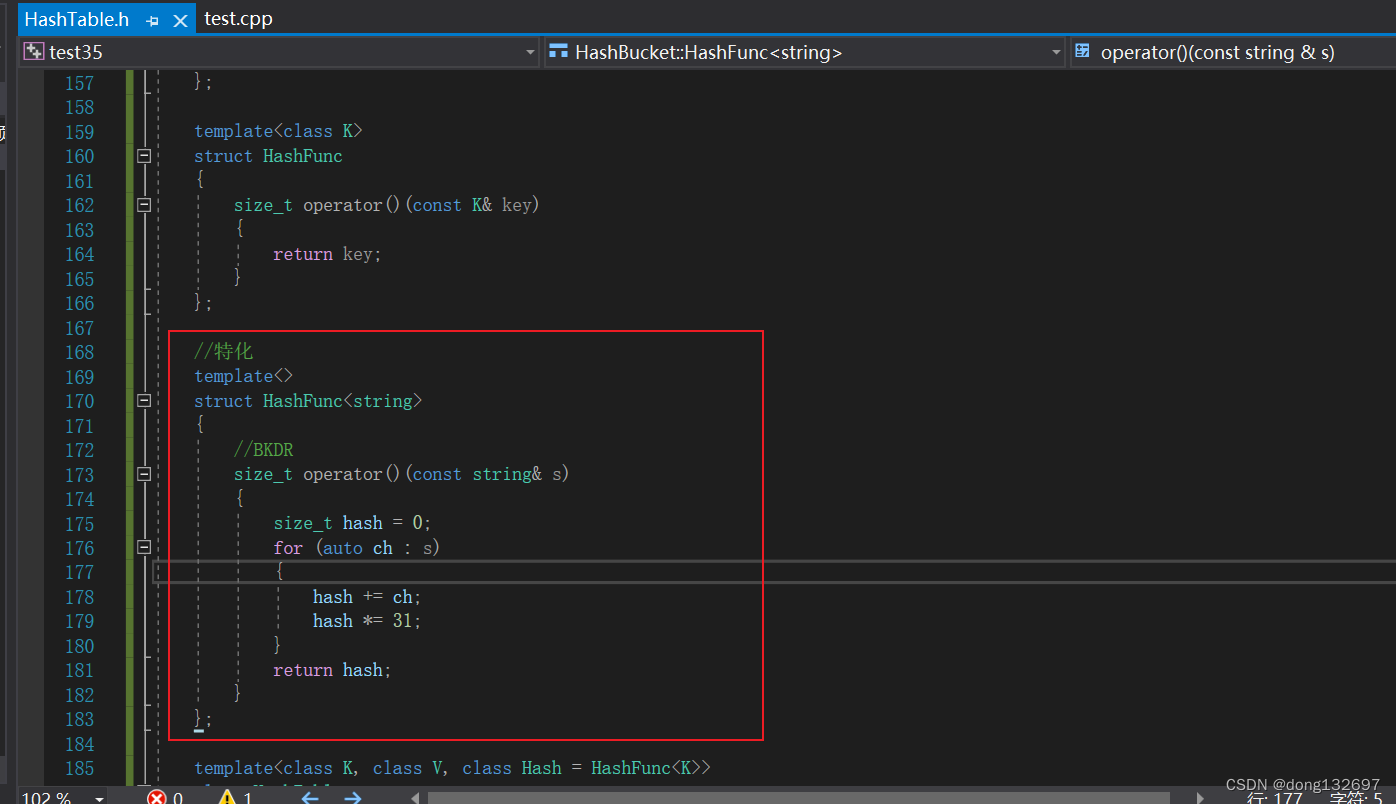Viewport: 1396px width, 804px height.
Task: Collapse struct HashFunc<string> at line 170
Action: point(144,401)
